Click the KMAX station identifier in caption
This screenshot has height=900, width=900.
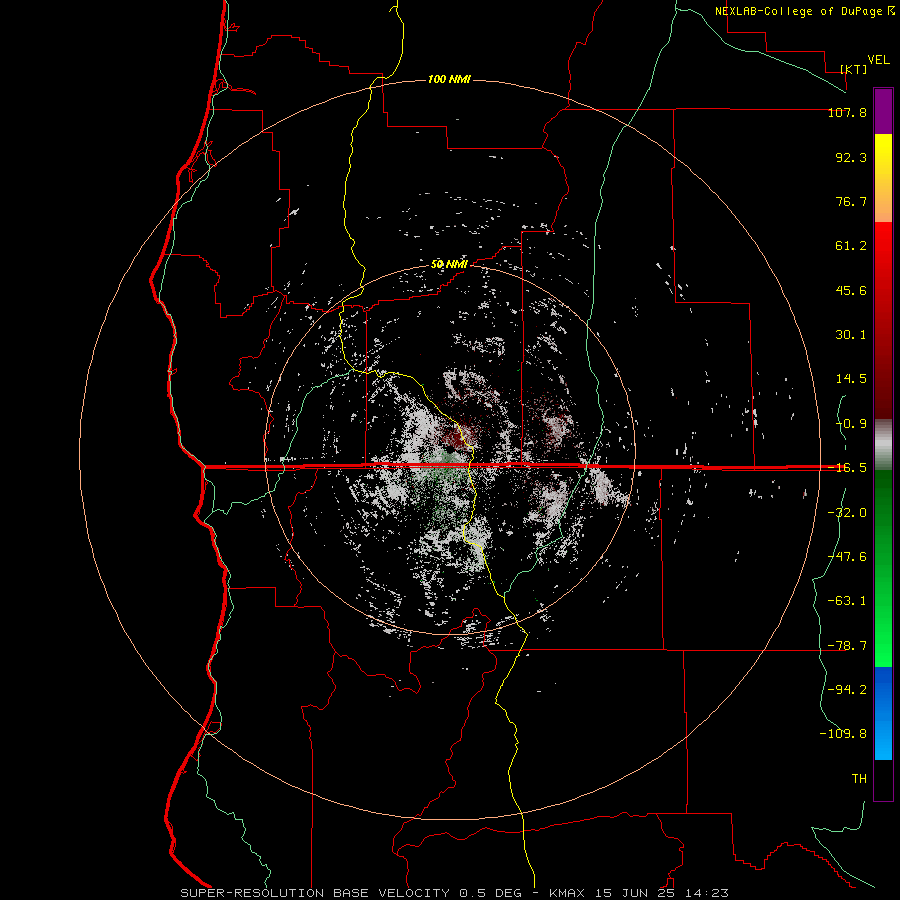click(567, 893)
